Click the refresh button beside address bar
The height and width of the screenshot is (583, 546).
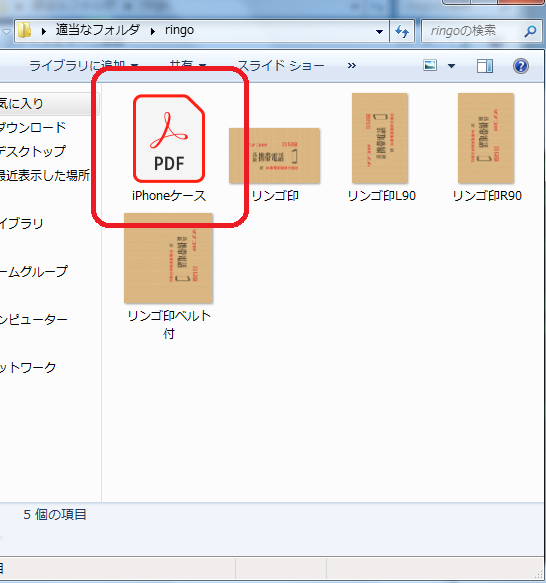coord(402,31)
